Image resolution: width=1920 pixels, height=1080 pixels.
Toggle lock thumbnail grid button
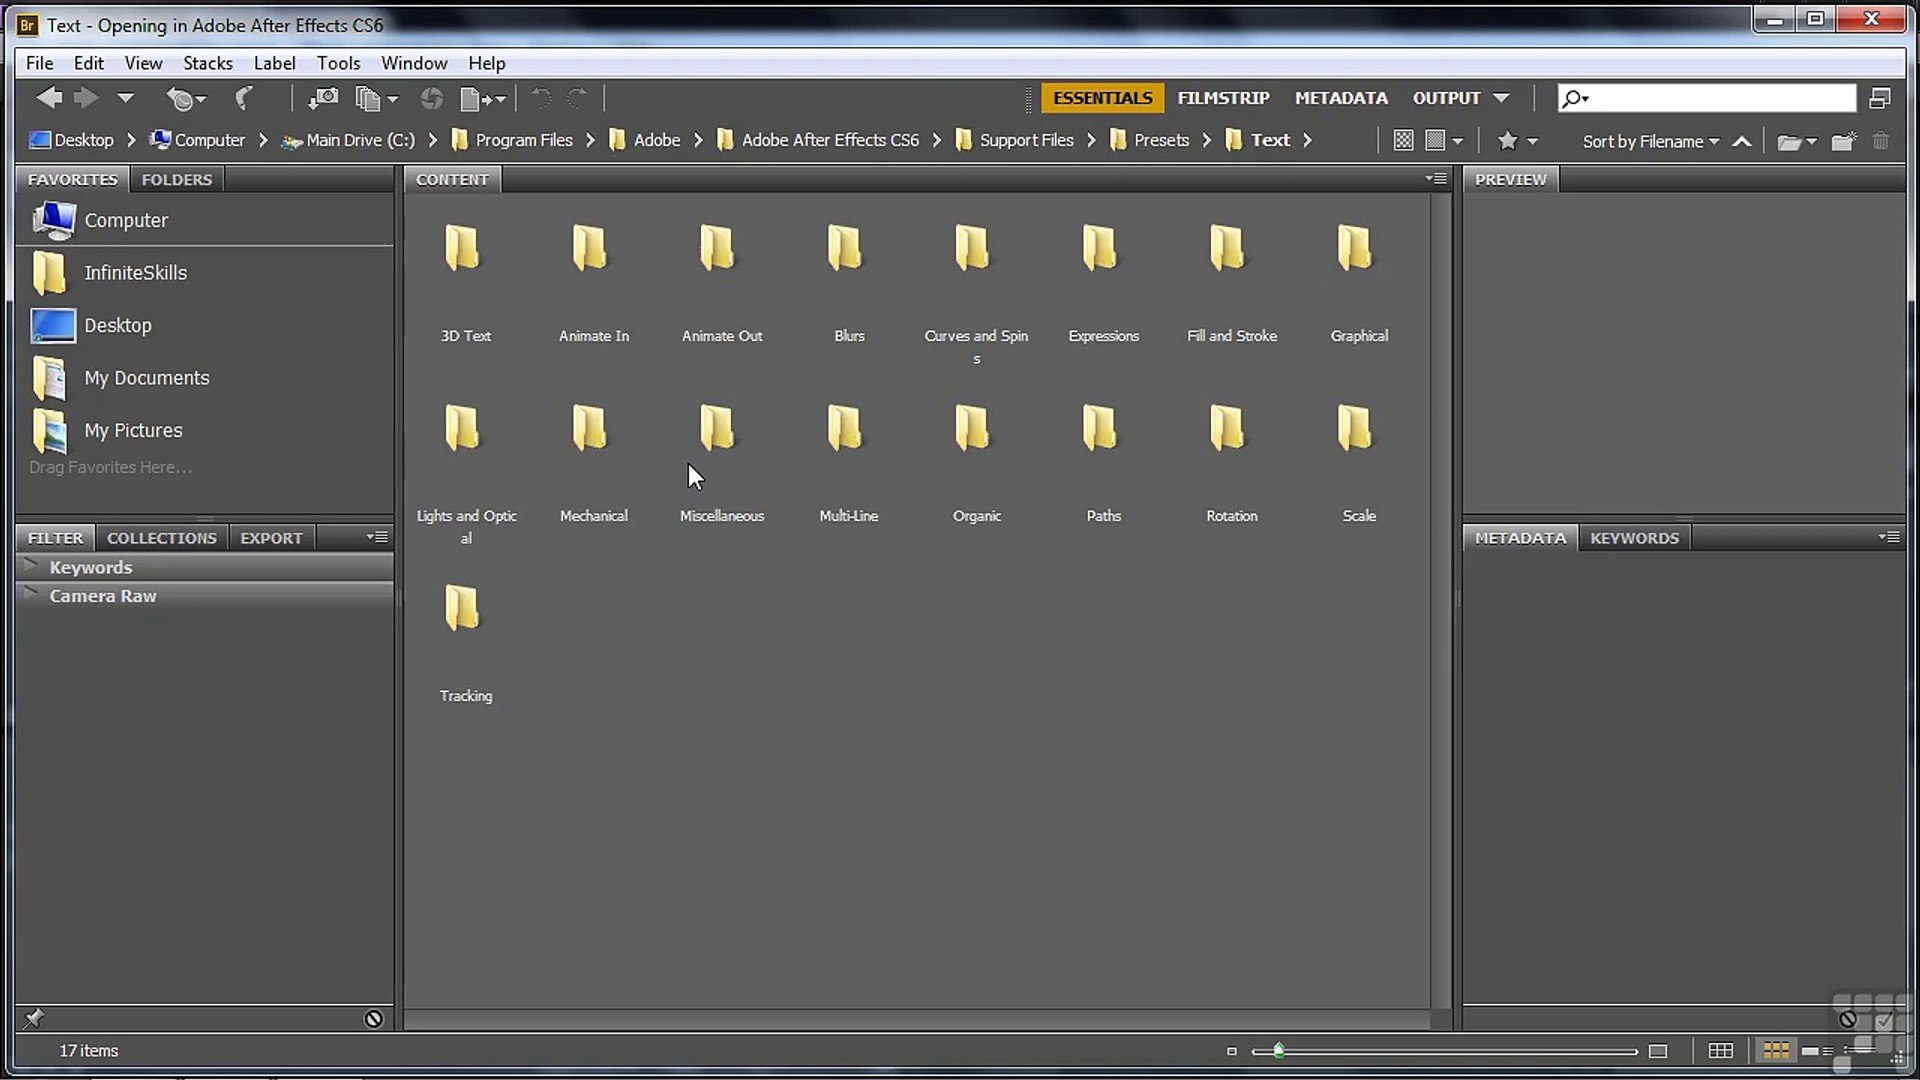(1720, 1050)
